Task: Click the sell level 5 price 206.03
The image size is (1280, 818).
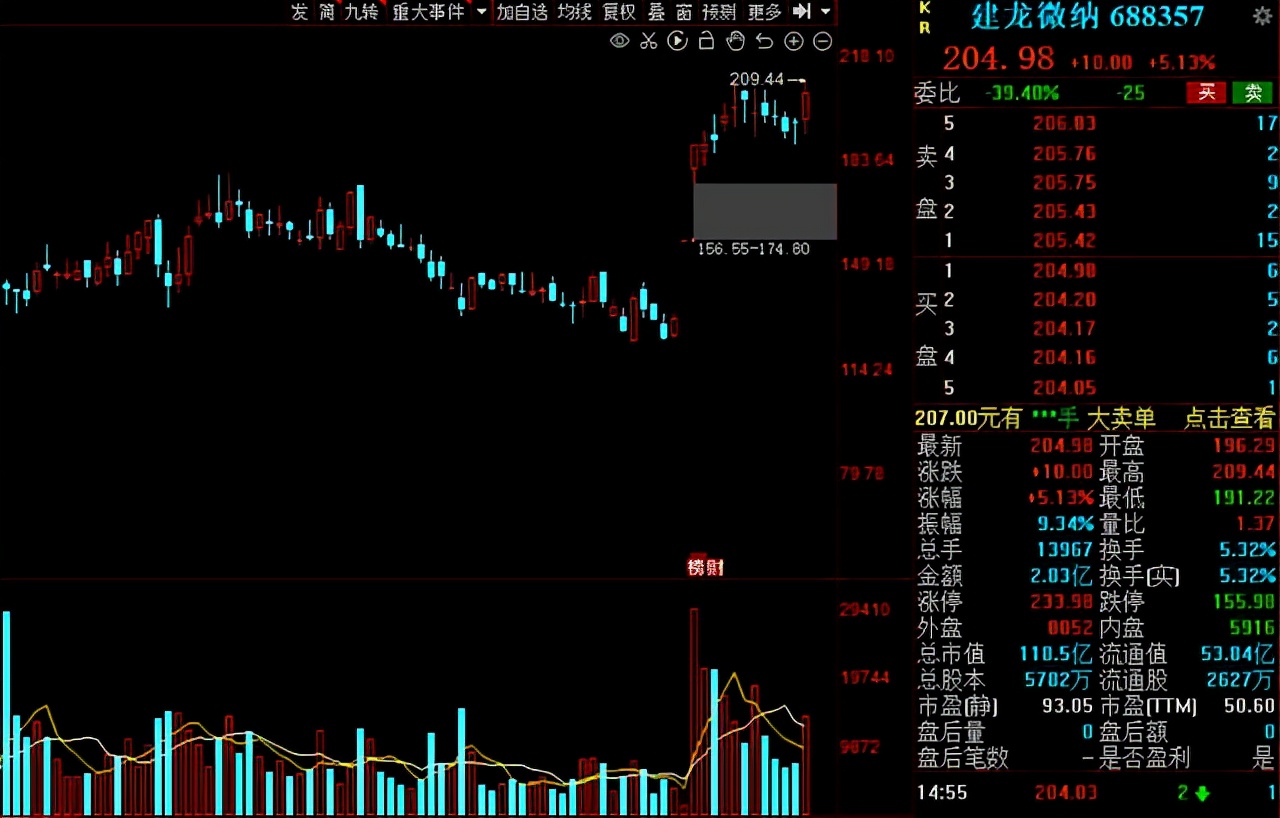Action: click(1064, 124)
